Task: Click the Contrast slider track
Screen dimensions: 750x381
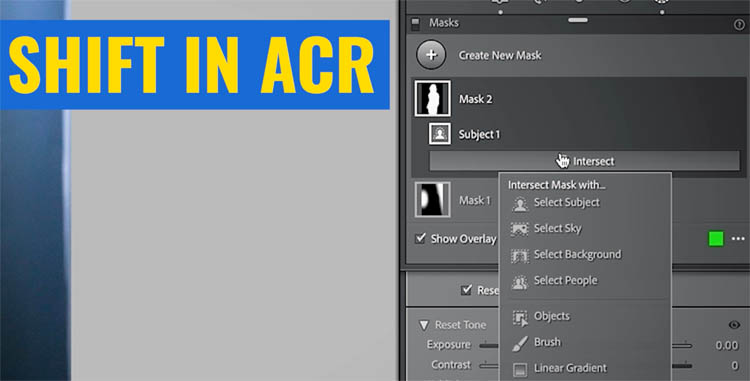Action: [586, 366]
